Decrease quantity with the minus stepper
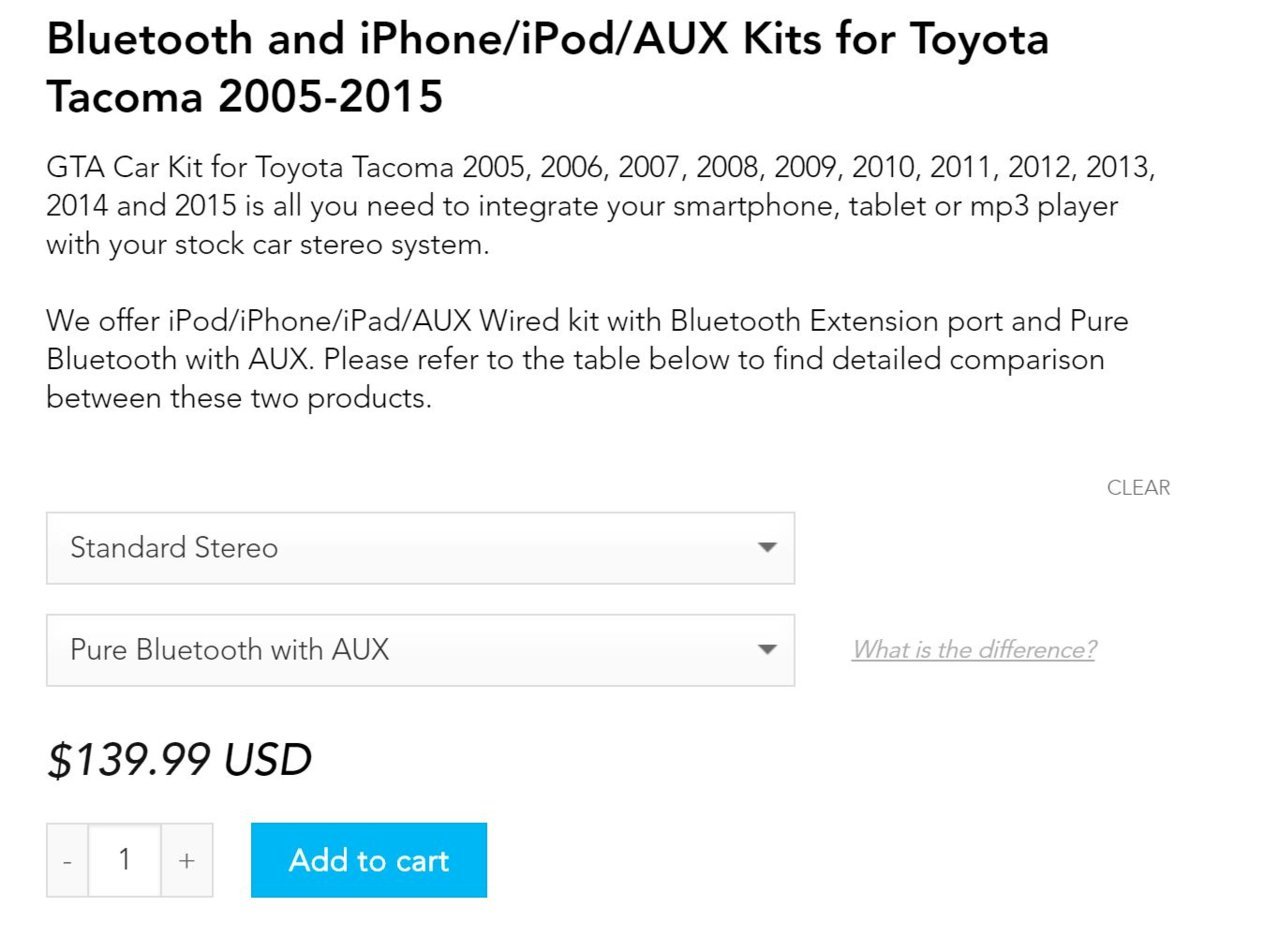Image resolution: width=1279 pixels, height=952 pixels. click(x=67, y=859)
